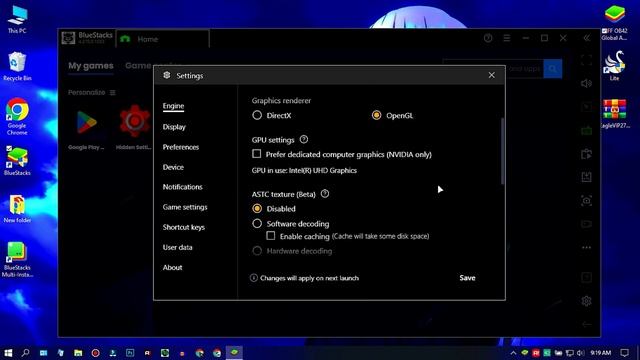Open the Lite desktop shortcut
The image size is (640, 360).
coord(614,66)
